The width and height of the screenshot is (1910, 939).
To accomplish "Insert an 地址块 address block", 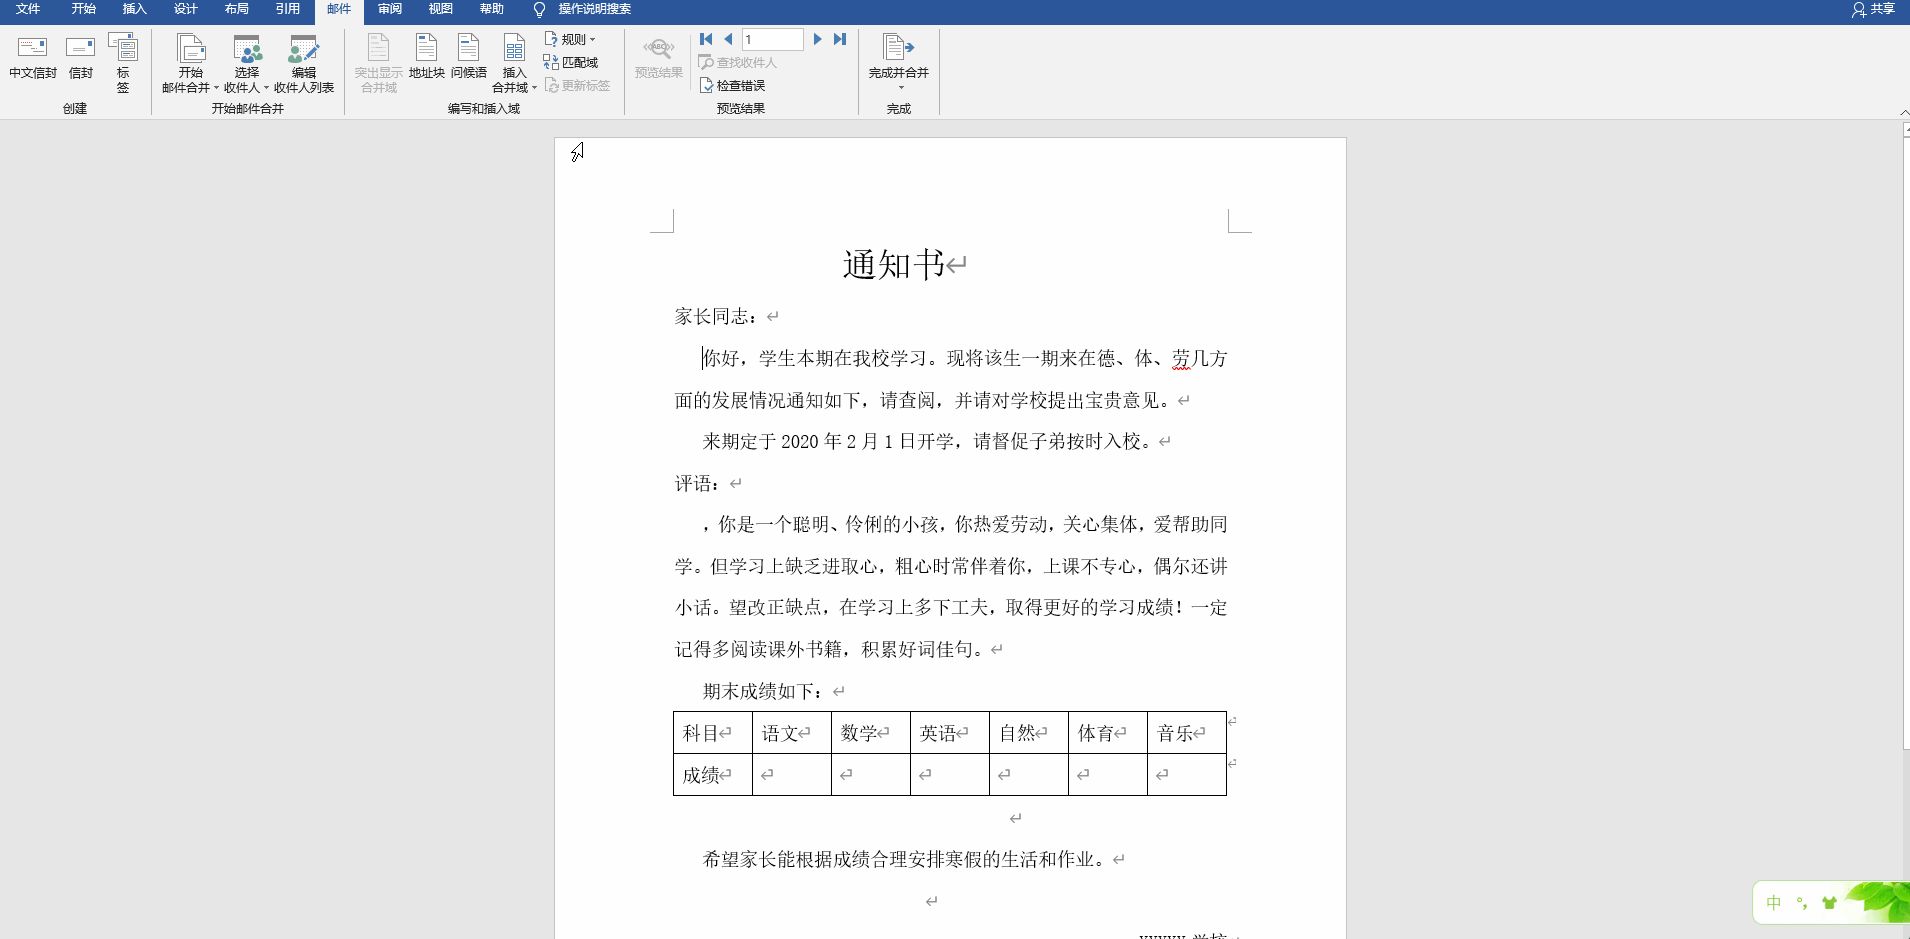I will (x=426, y=57).
